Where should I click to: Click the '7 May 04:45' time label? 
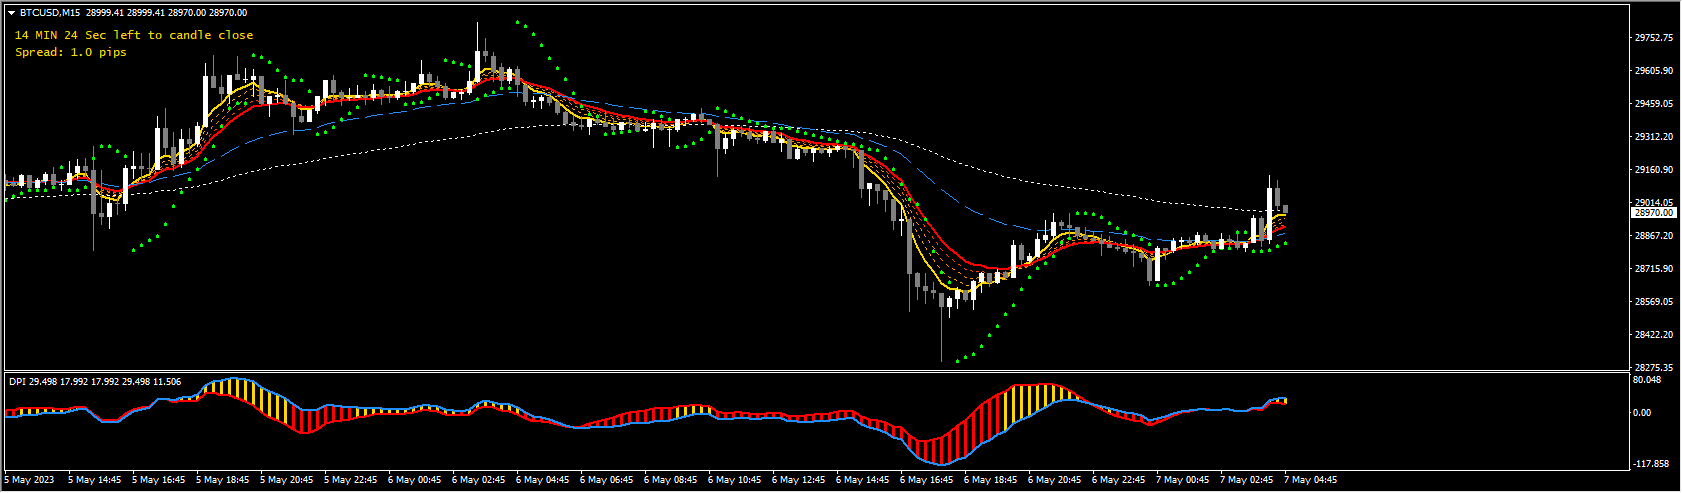pyautogui.click(x=1311, y=480)
